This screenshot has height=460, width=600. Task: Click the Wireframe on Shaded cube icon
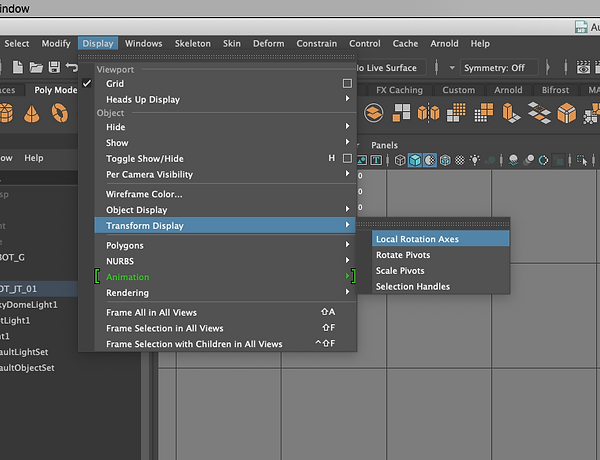[x=445, y=160]
